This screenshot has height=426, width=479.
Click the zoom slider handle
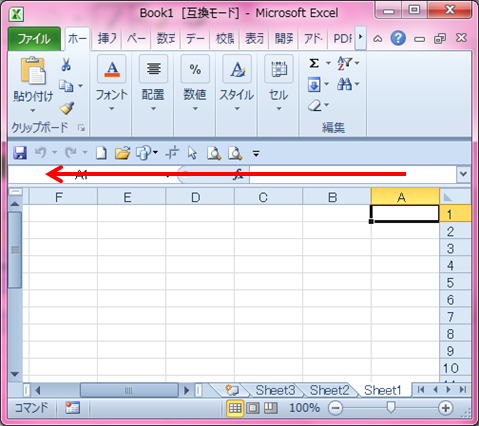click(390, 407)
